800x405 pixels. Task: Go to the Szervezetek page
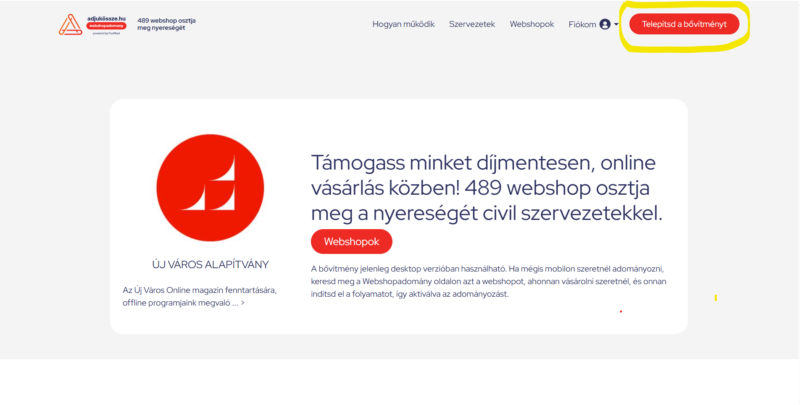tap(472, 24)
